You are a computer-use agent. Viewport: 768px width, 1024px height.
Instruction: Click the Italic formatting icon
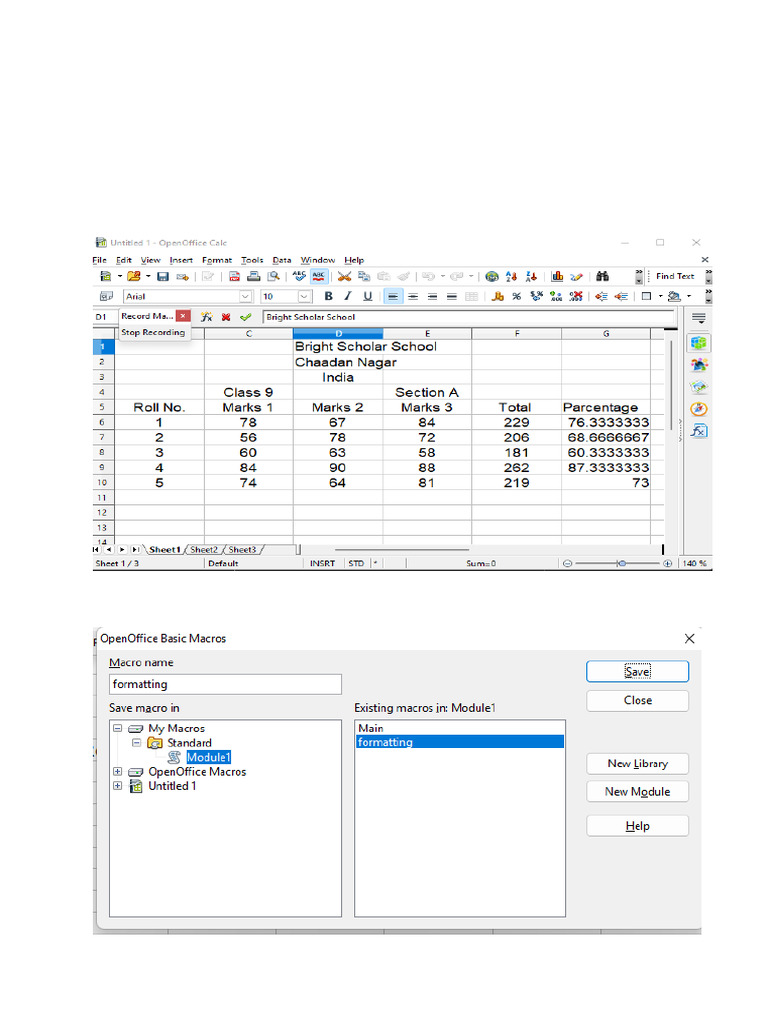point(348,296)
